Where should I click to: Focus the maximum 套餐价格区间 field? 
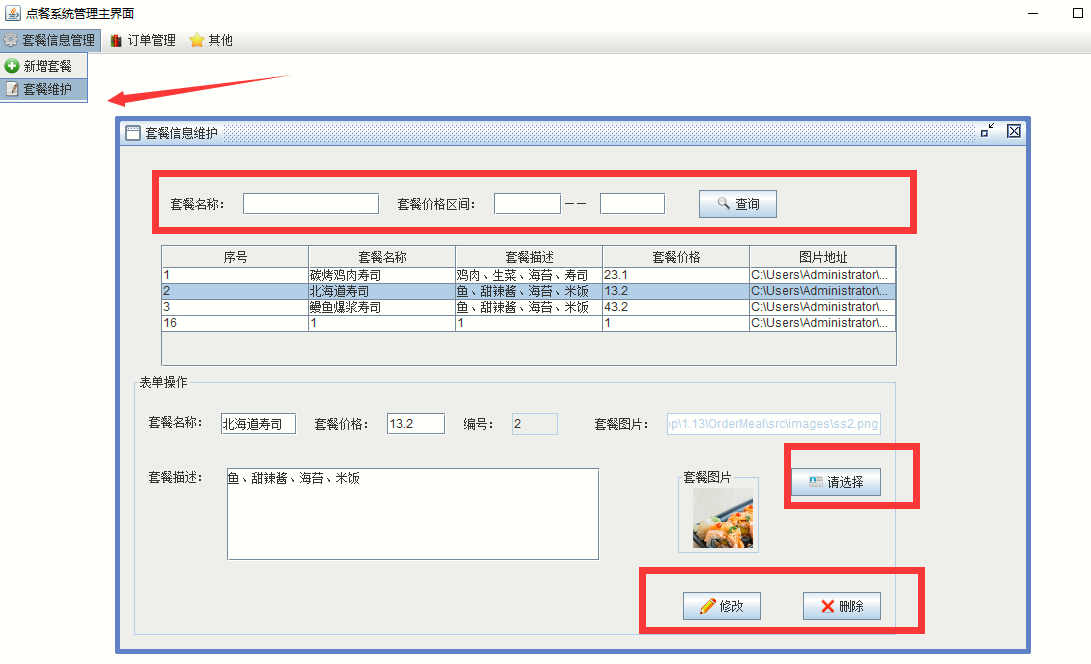point(632,204)
